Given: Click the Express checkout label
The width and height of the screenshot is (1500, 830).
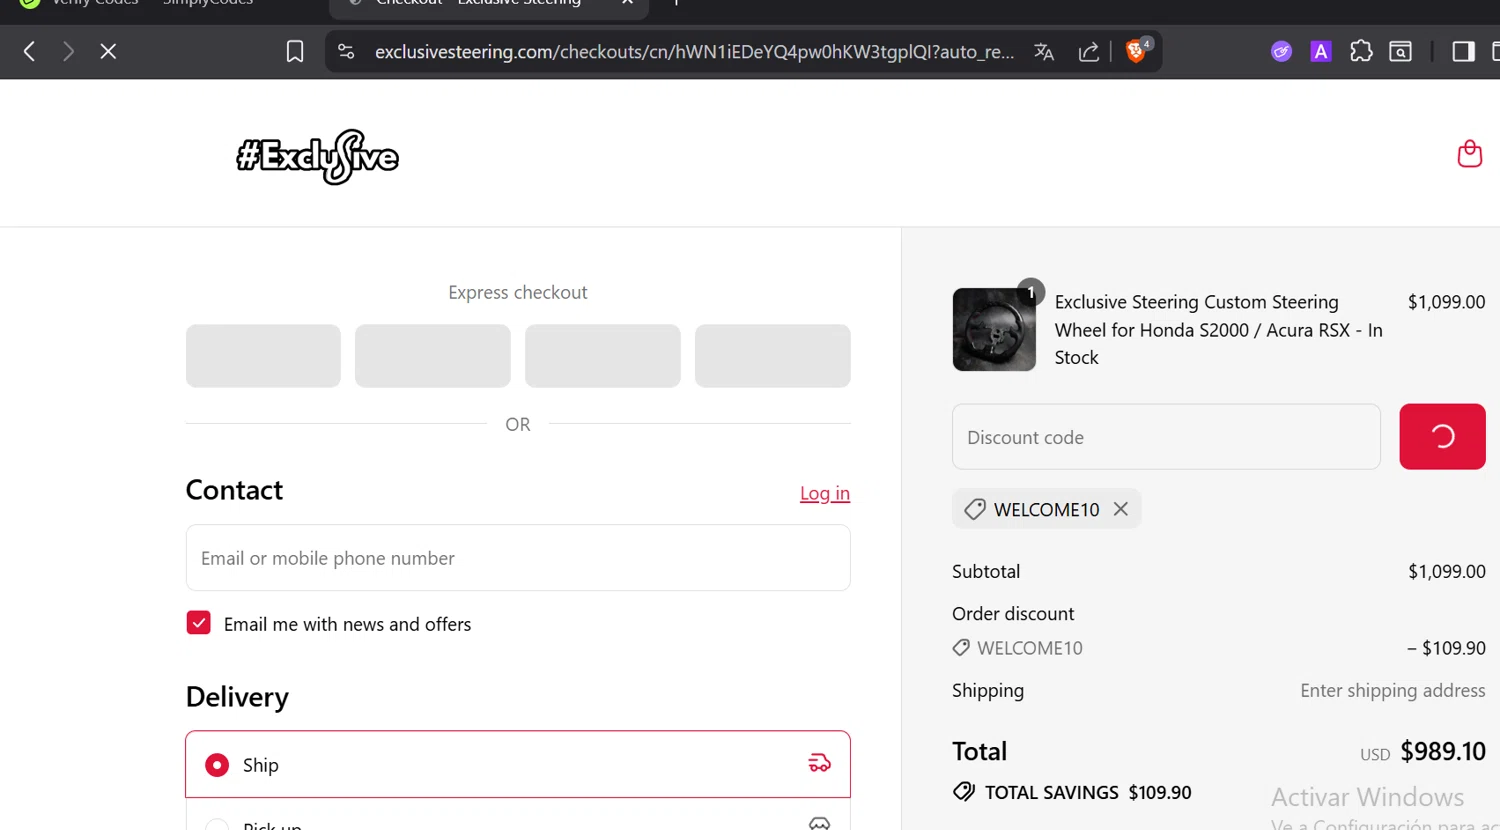Looking at the screenshot, I should 518,292.
